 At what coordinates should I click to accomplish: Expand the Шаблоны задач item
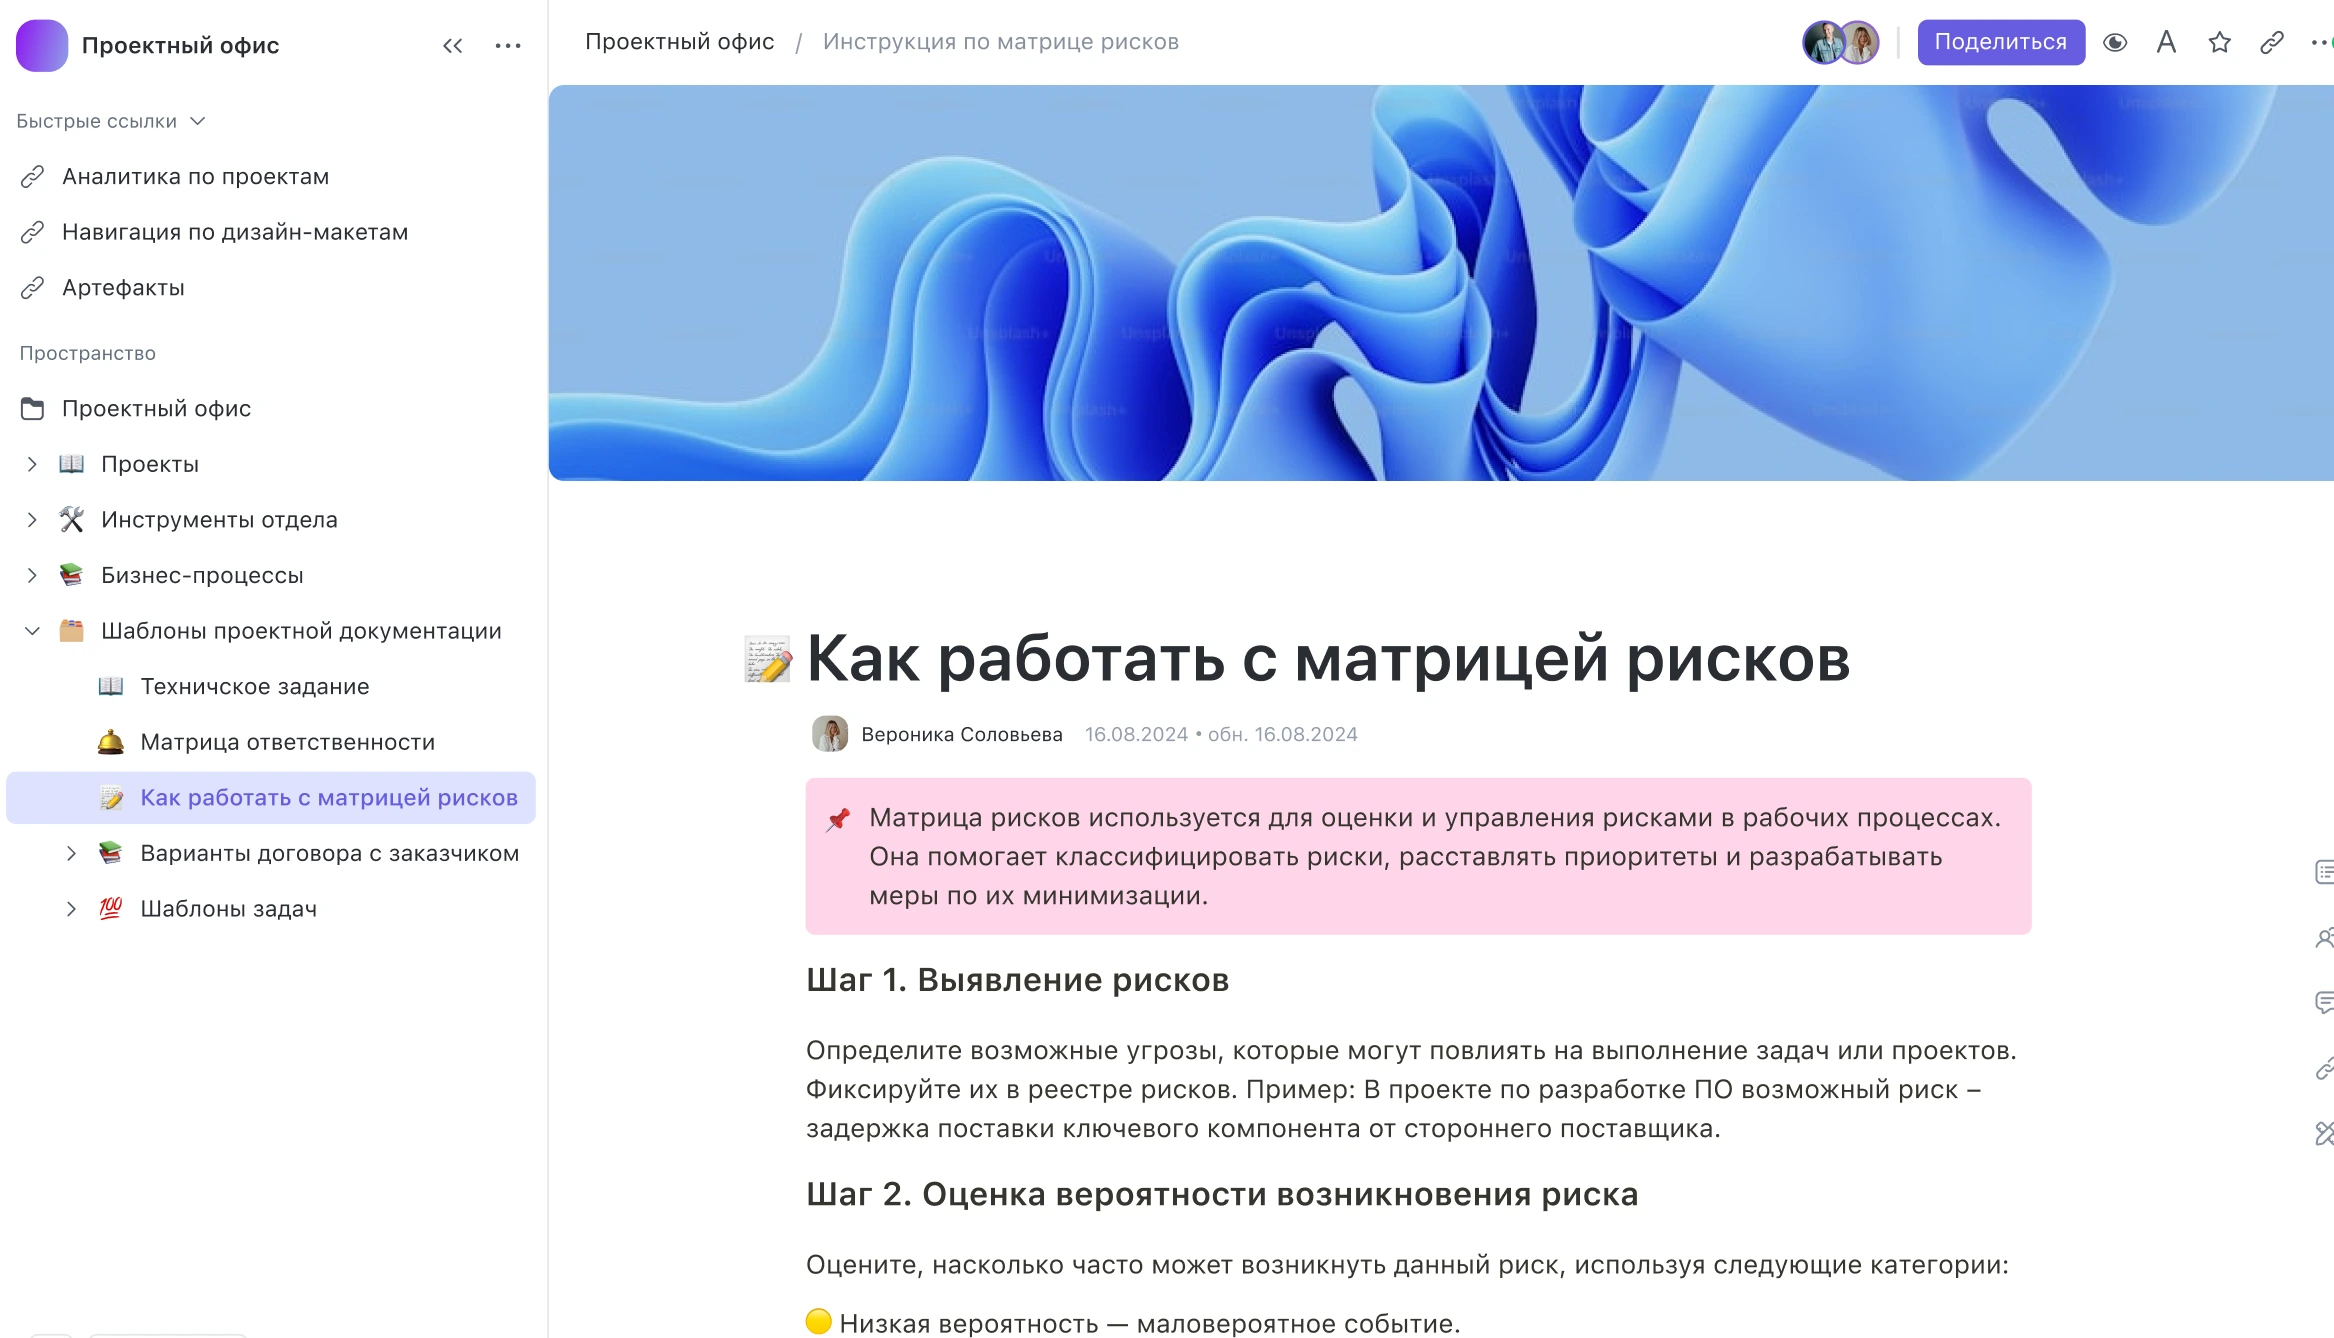tap(71, 909)
